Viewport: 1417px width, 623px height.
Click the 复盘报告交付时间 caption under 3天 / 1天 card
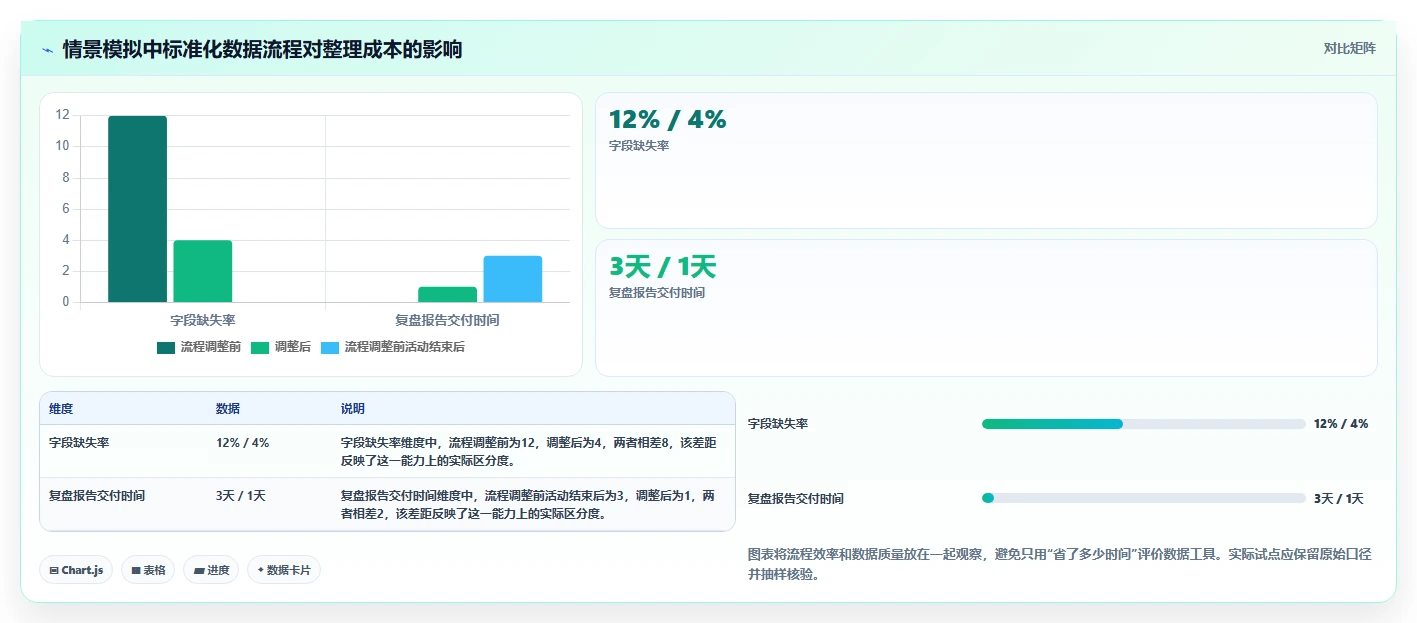click(x=657, y=293)
